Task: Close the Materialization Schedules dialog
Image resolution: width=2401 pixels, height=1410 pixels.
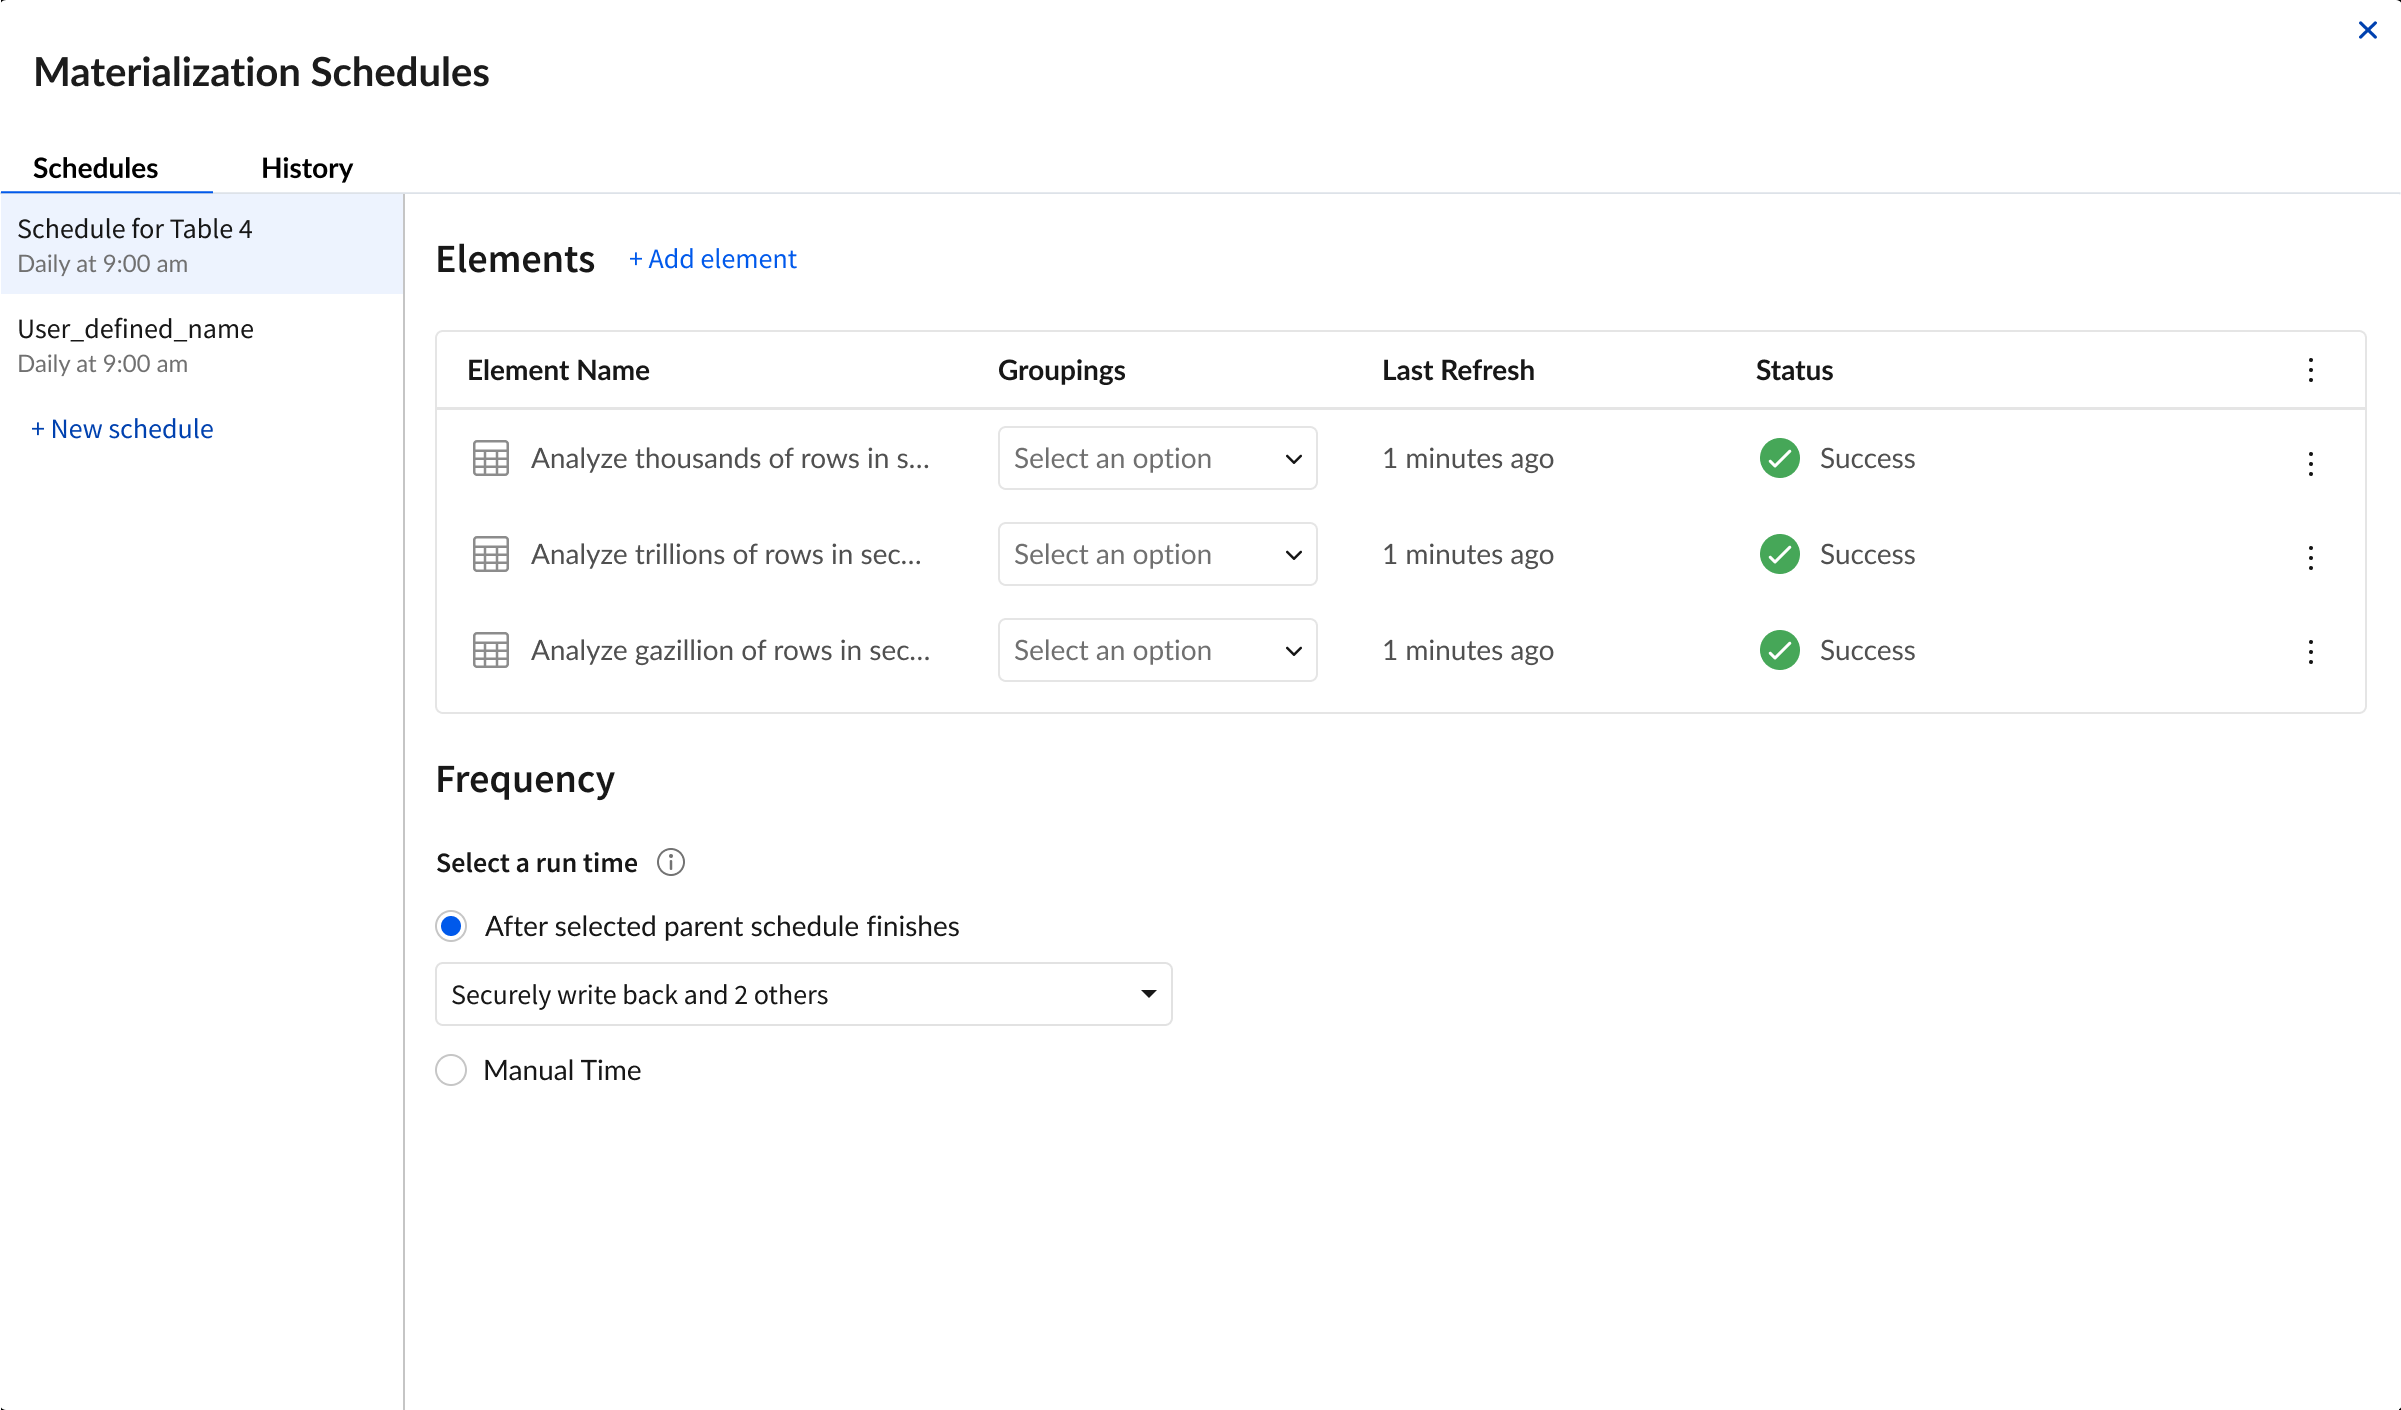Action: [x=2367, y=30]
